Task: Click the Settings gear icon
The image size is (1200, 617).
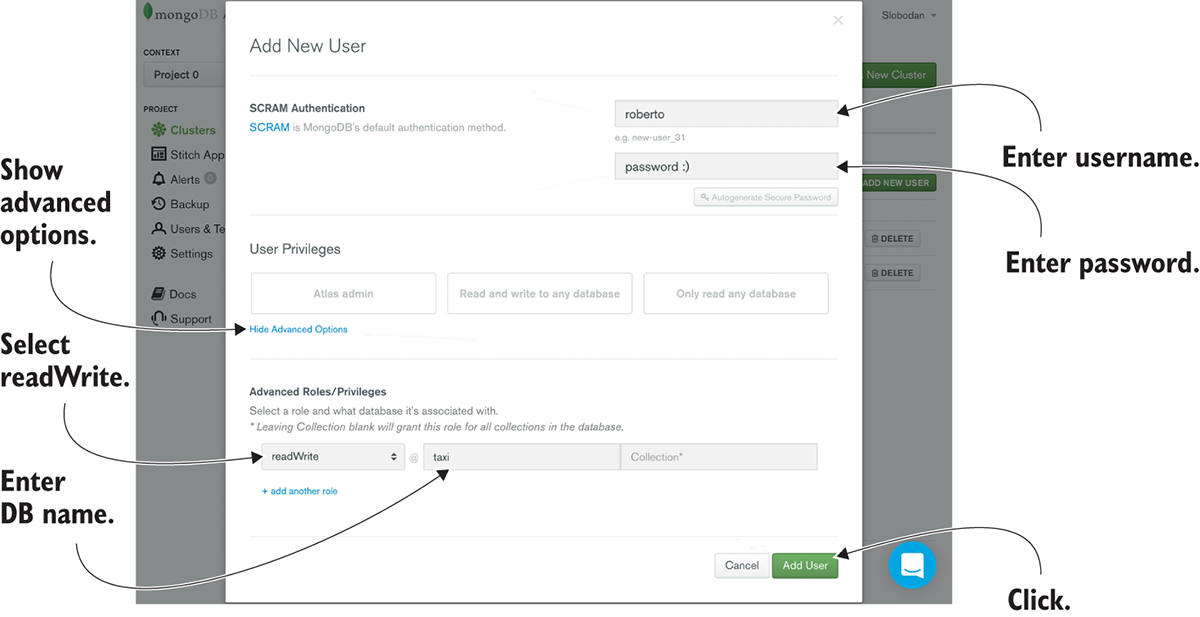Action: coord(158,254)
